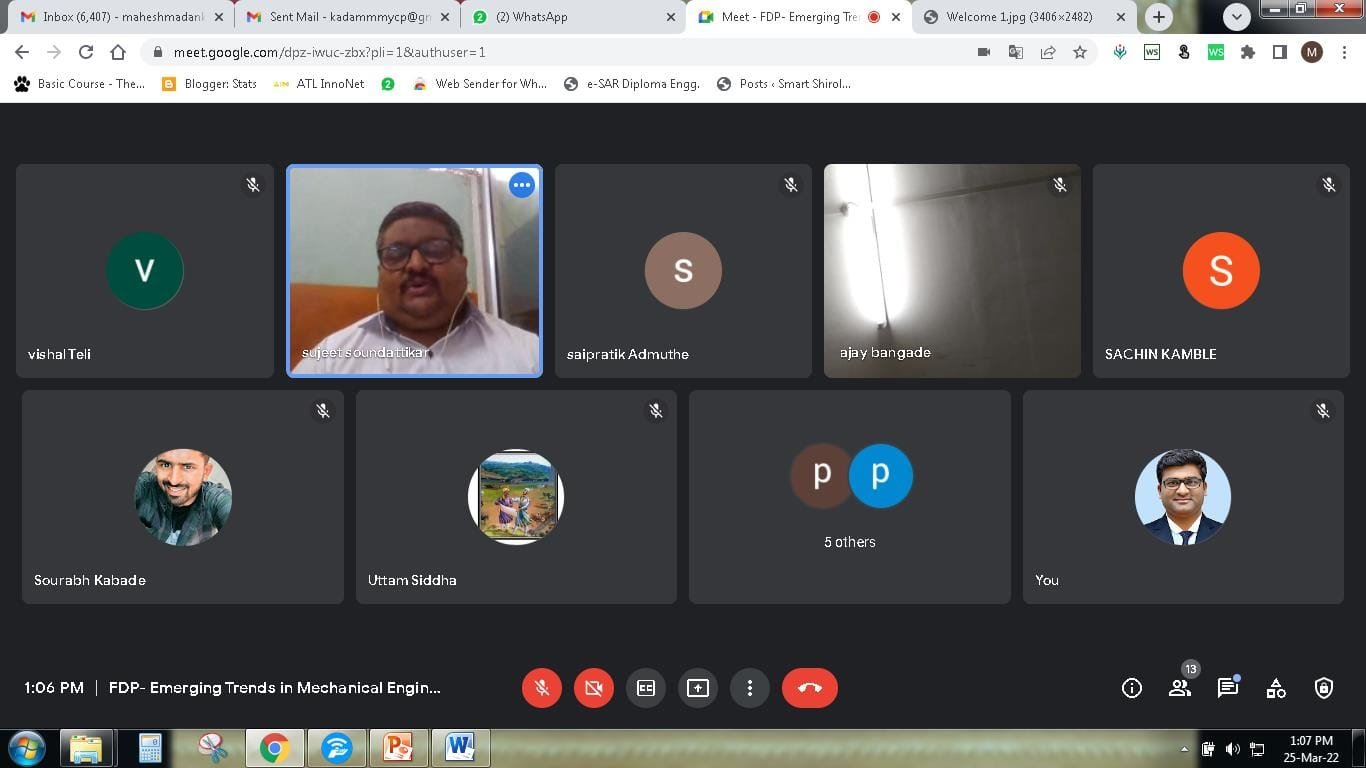Open meeting details info icon
The height and width of the screenshot is (768, 1366).
(x=1132, y=688)
